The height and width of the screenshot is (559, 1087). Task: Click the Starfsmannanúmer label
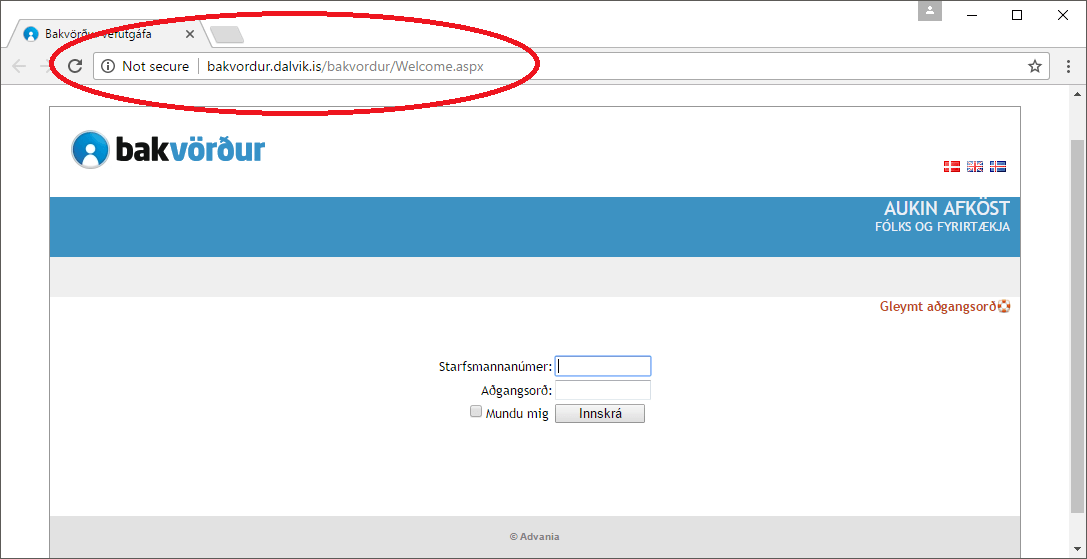pyautogui.click(x=495, y=366)
